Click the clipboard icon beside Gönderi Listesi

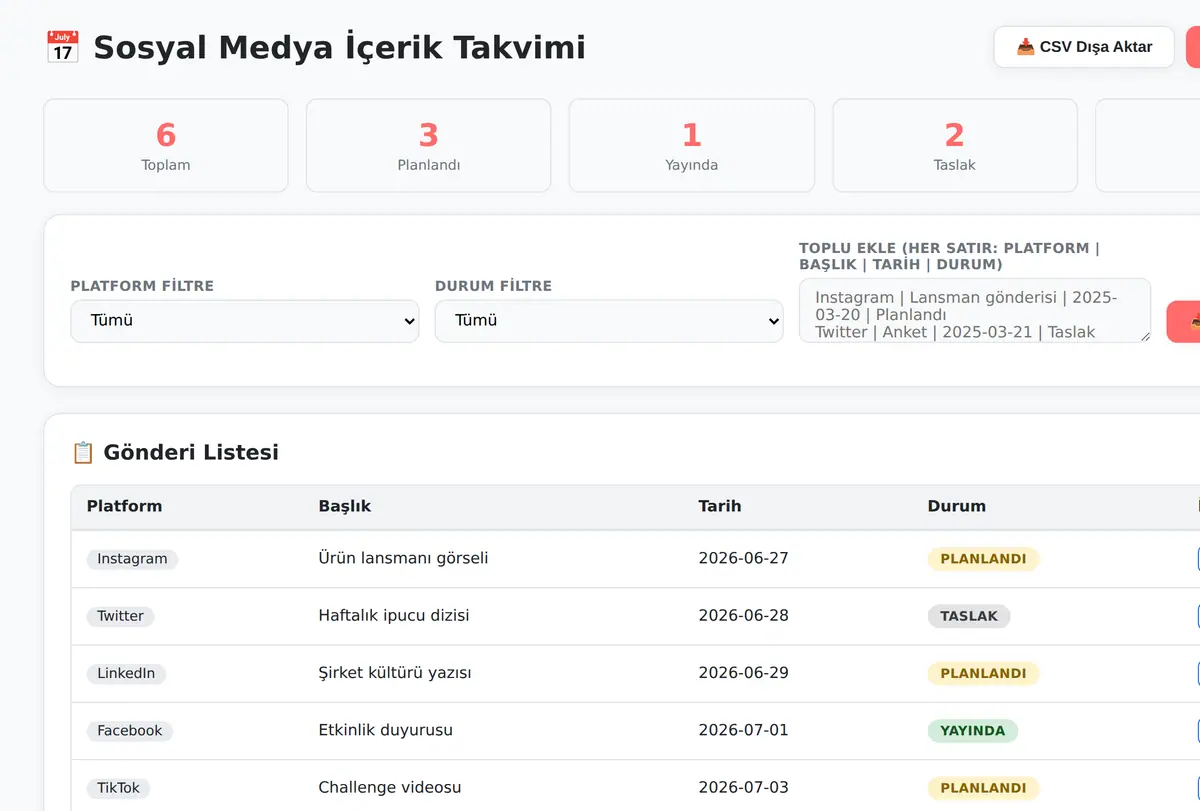pyautogui.click(x=83, y=453)
